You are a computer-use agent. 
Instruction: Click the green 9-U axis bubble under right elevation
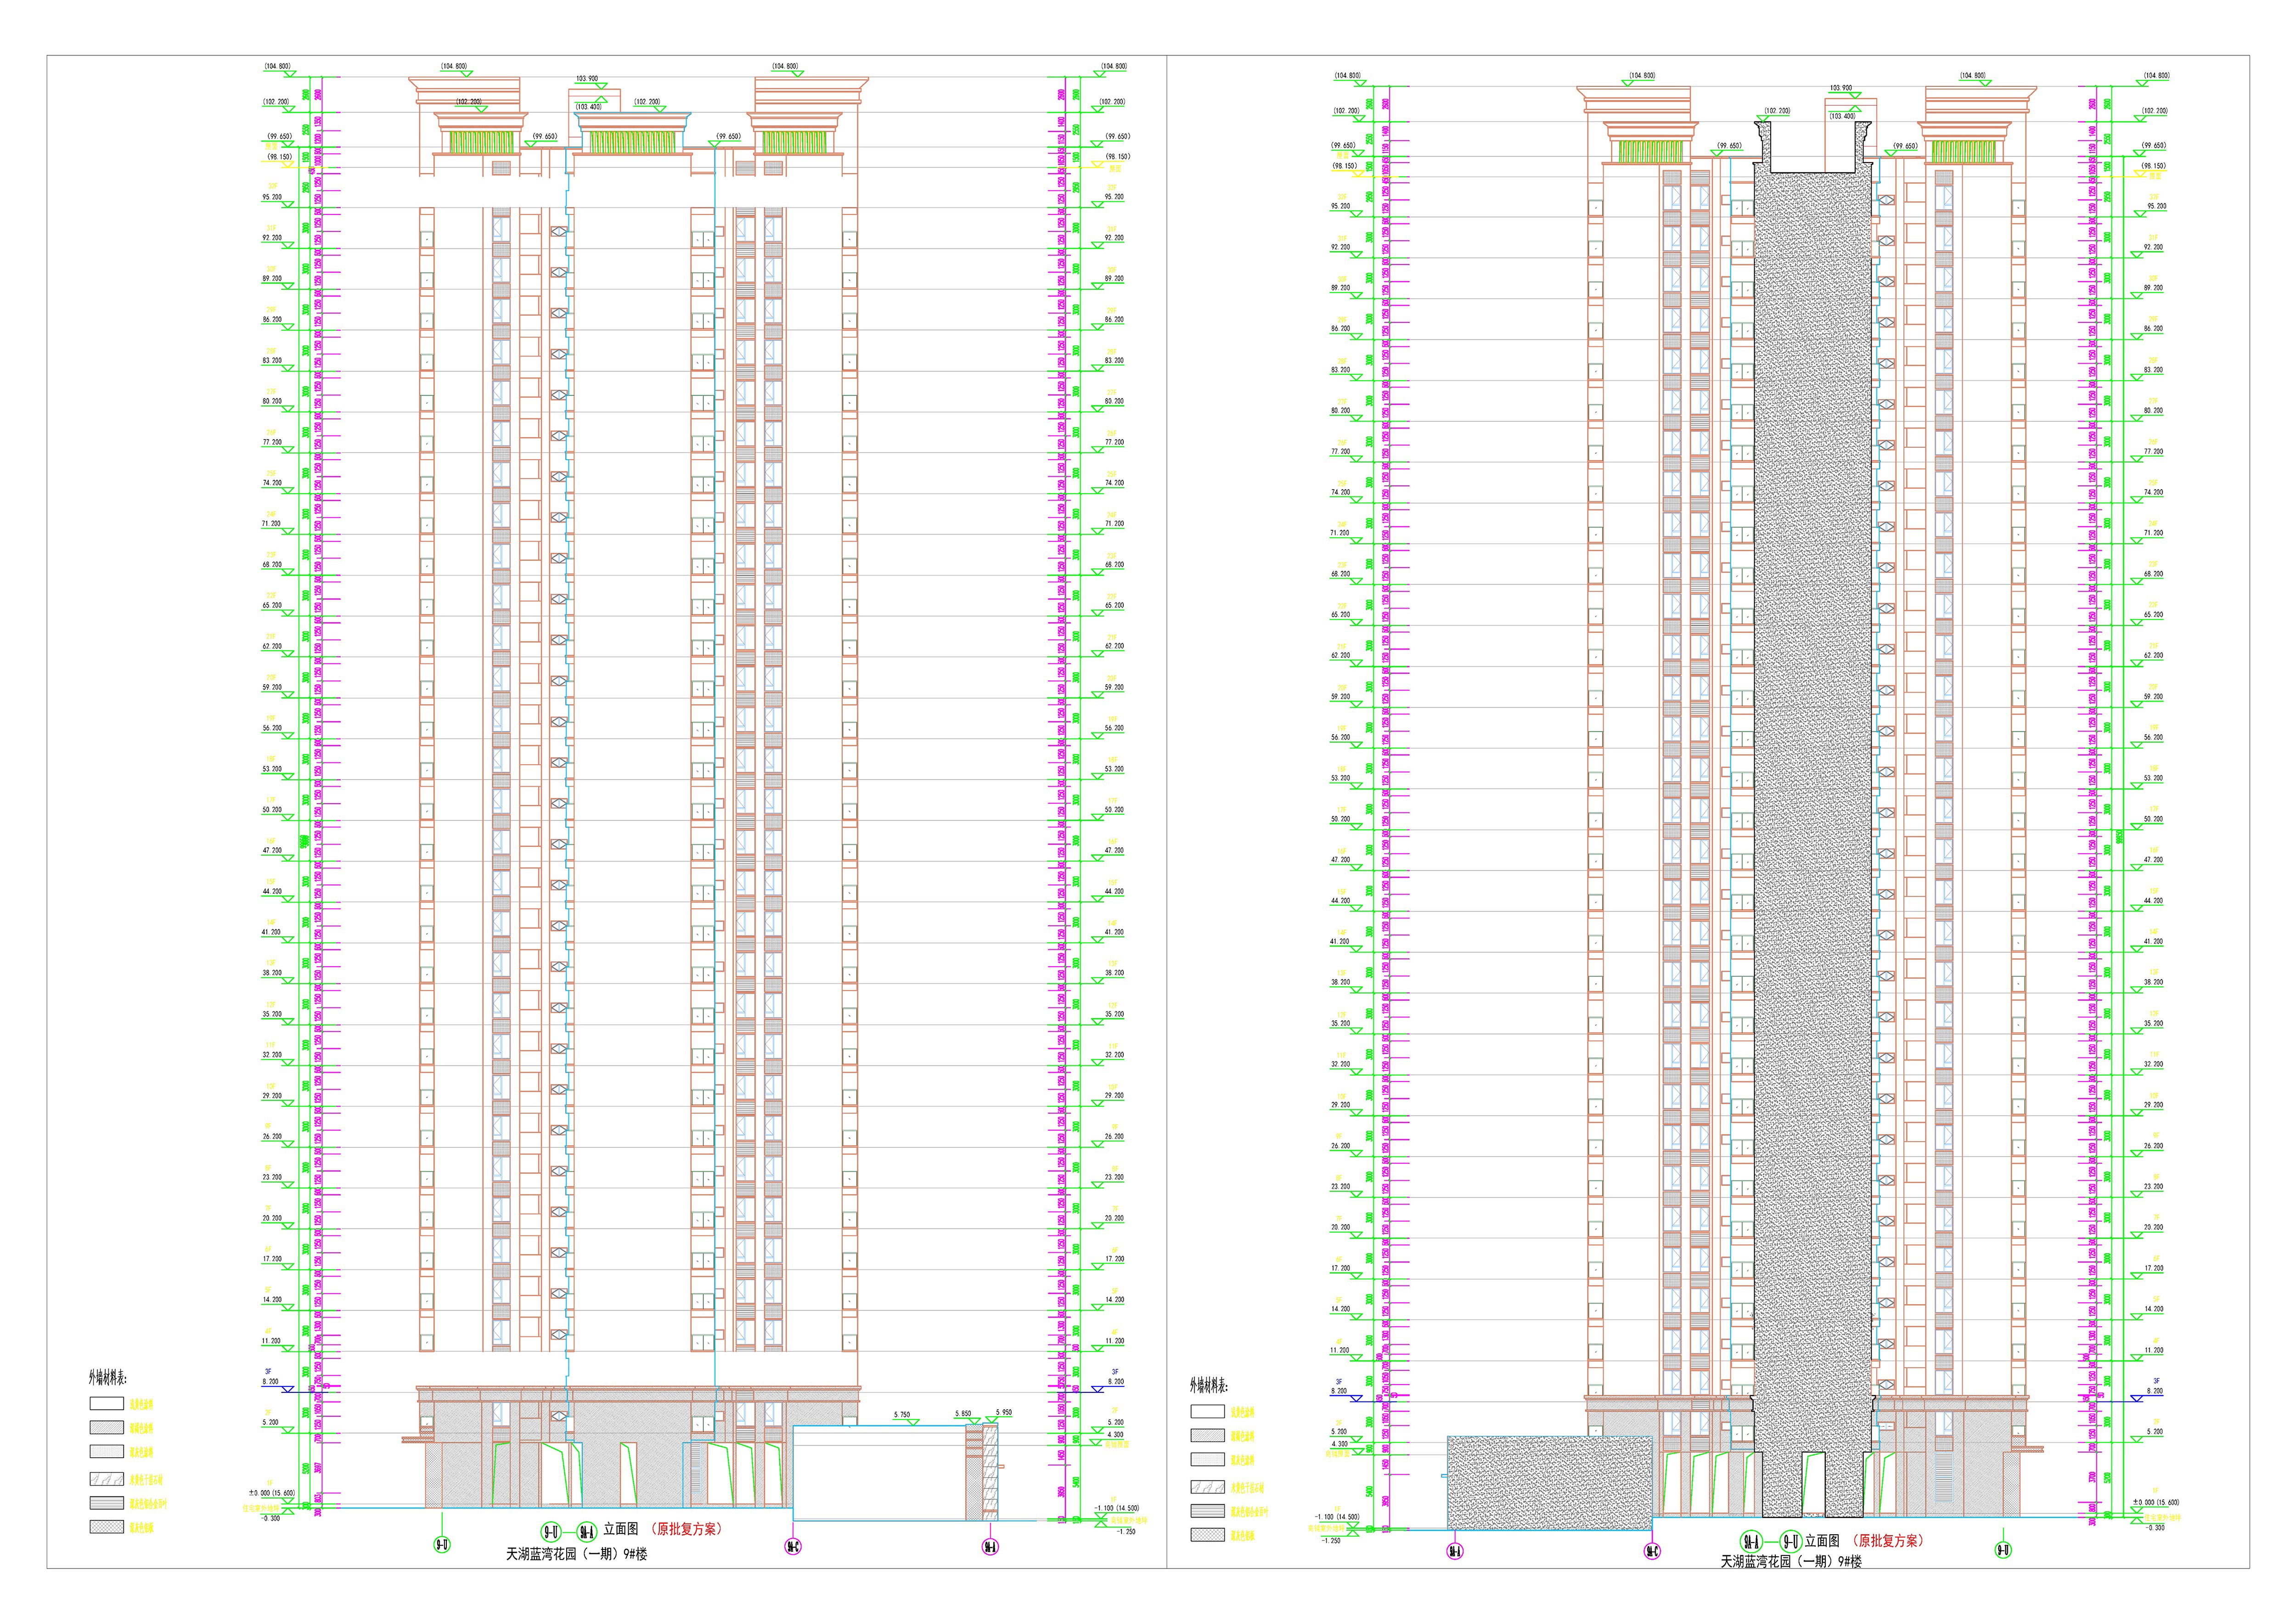[x=2003, y=1550]
